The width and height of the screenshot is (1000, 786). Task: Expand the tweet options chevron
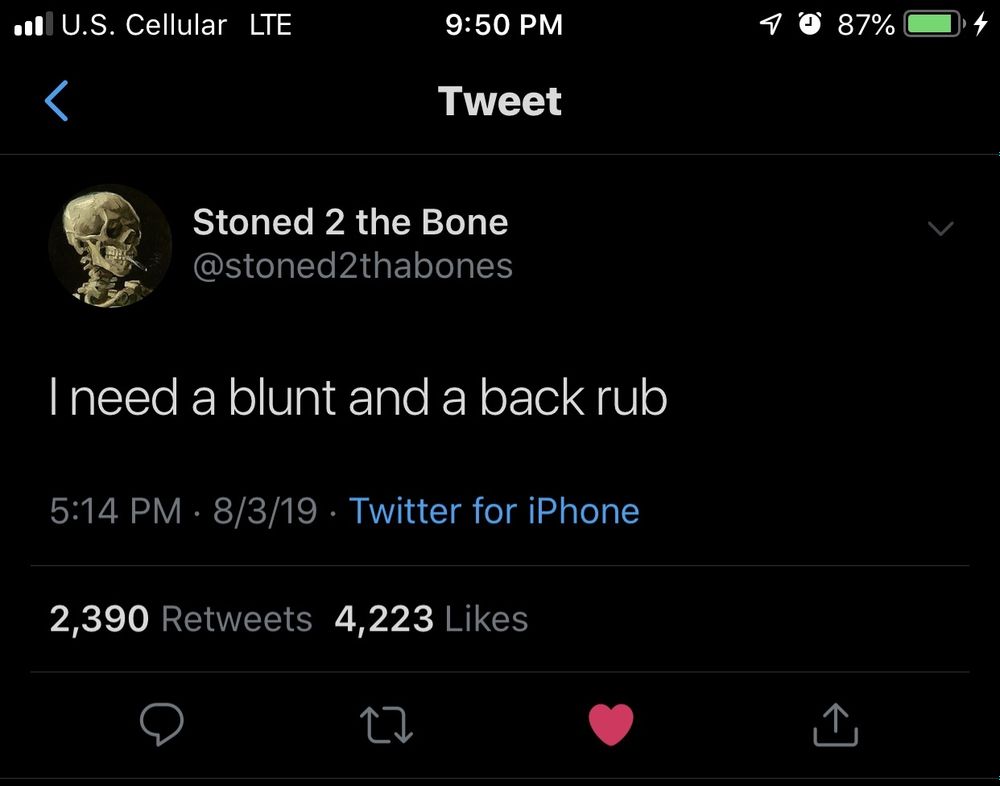[941, 228]
